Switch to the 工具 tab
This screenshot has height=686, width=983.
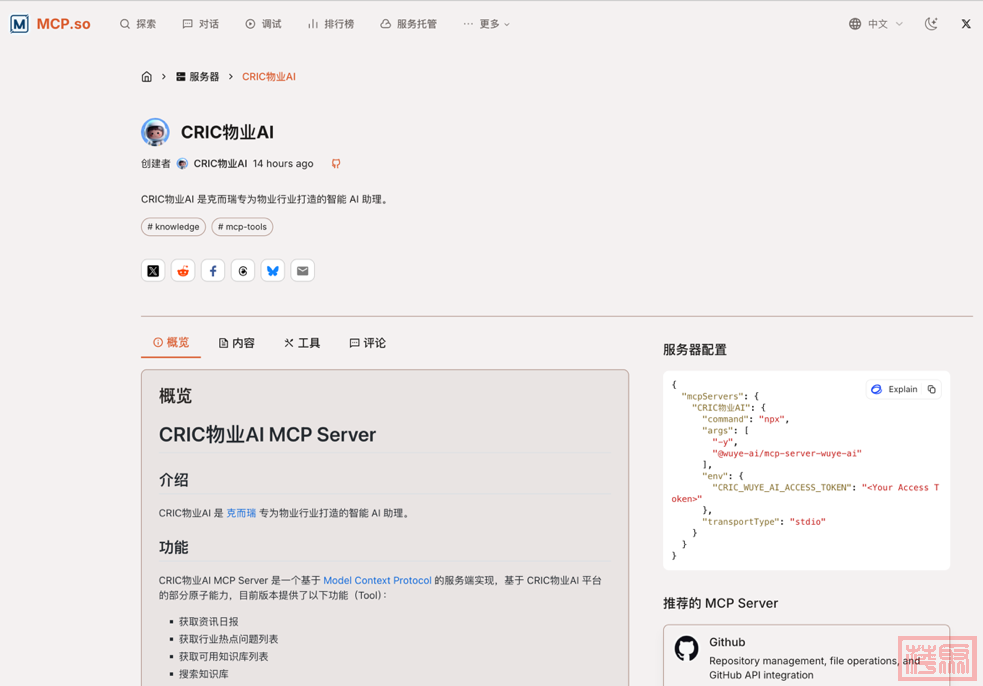302,343
